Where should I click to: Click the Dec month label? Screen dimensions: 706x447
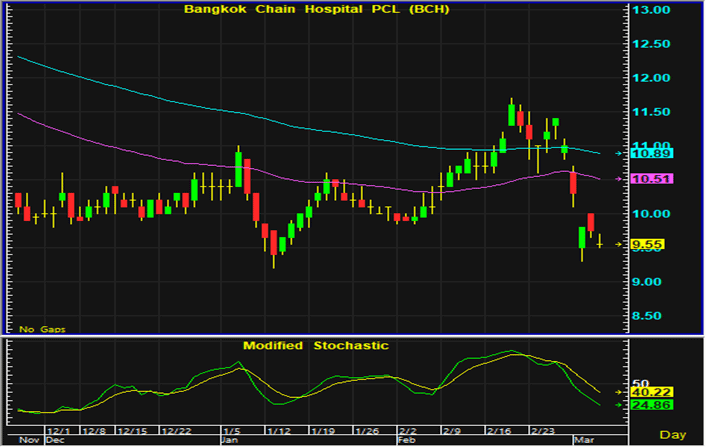coord(56,440)
